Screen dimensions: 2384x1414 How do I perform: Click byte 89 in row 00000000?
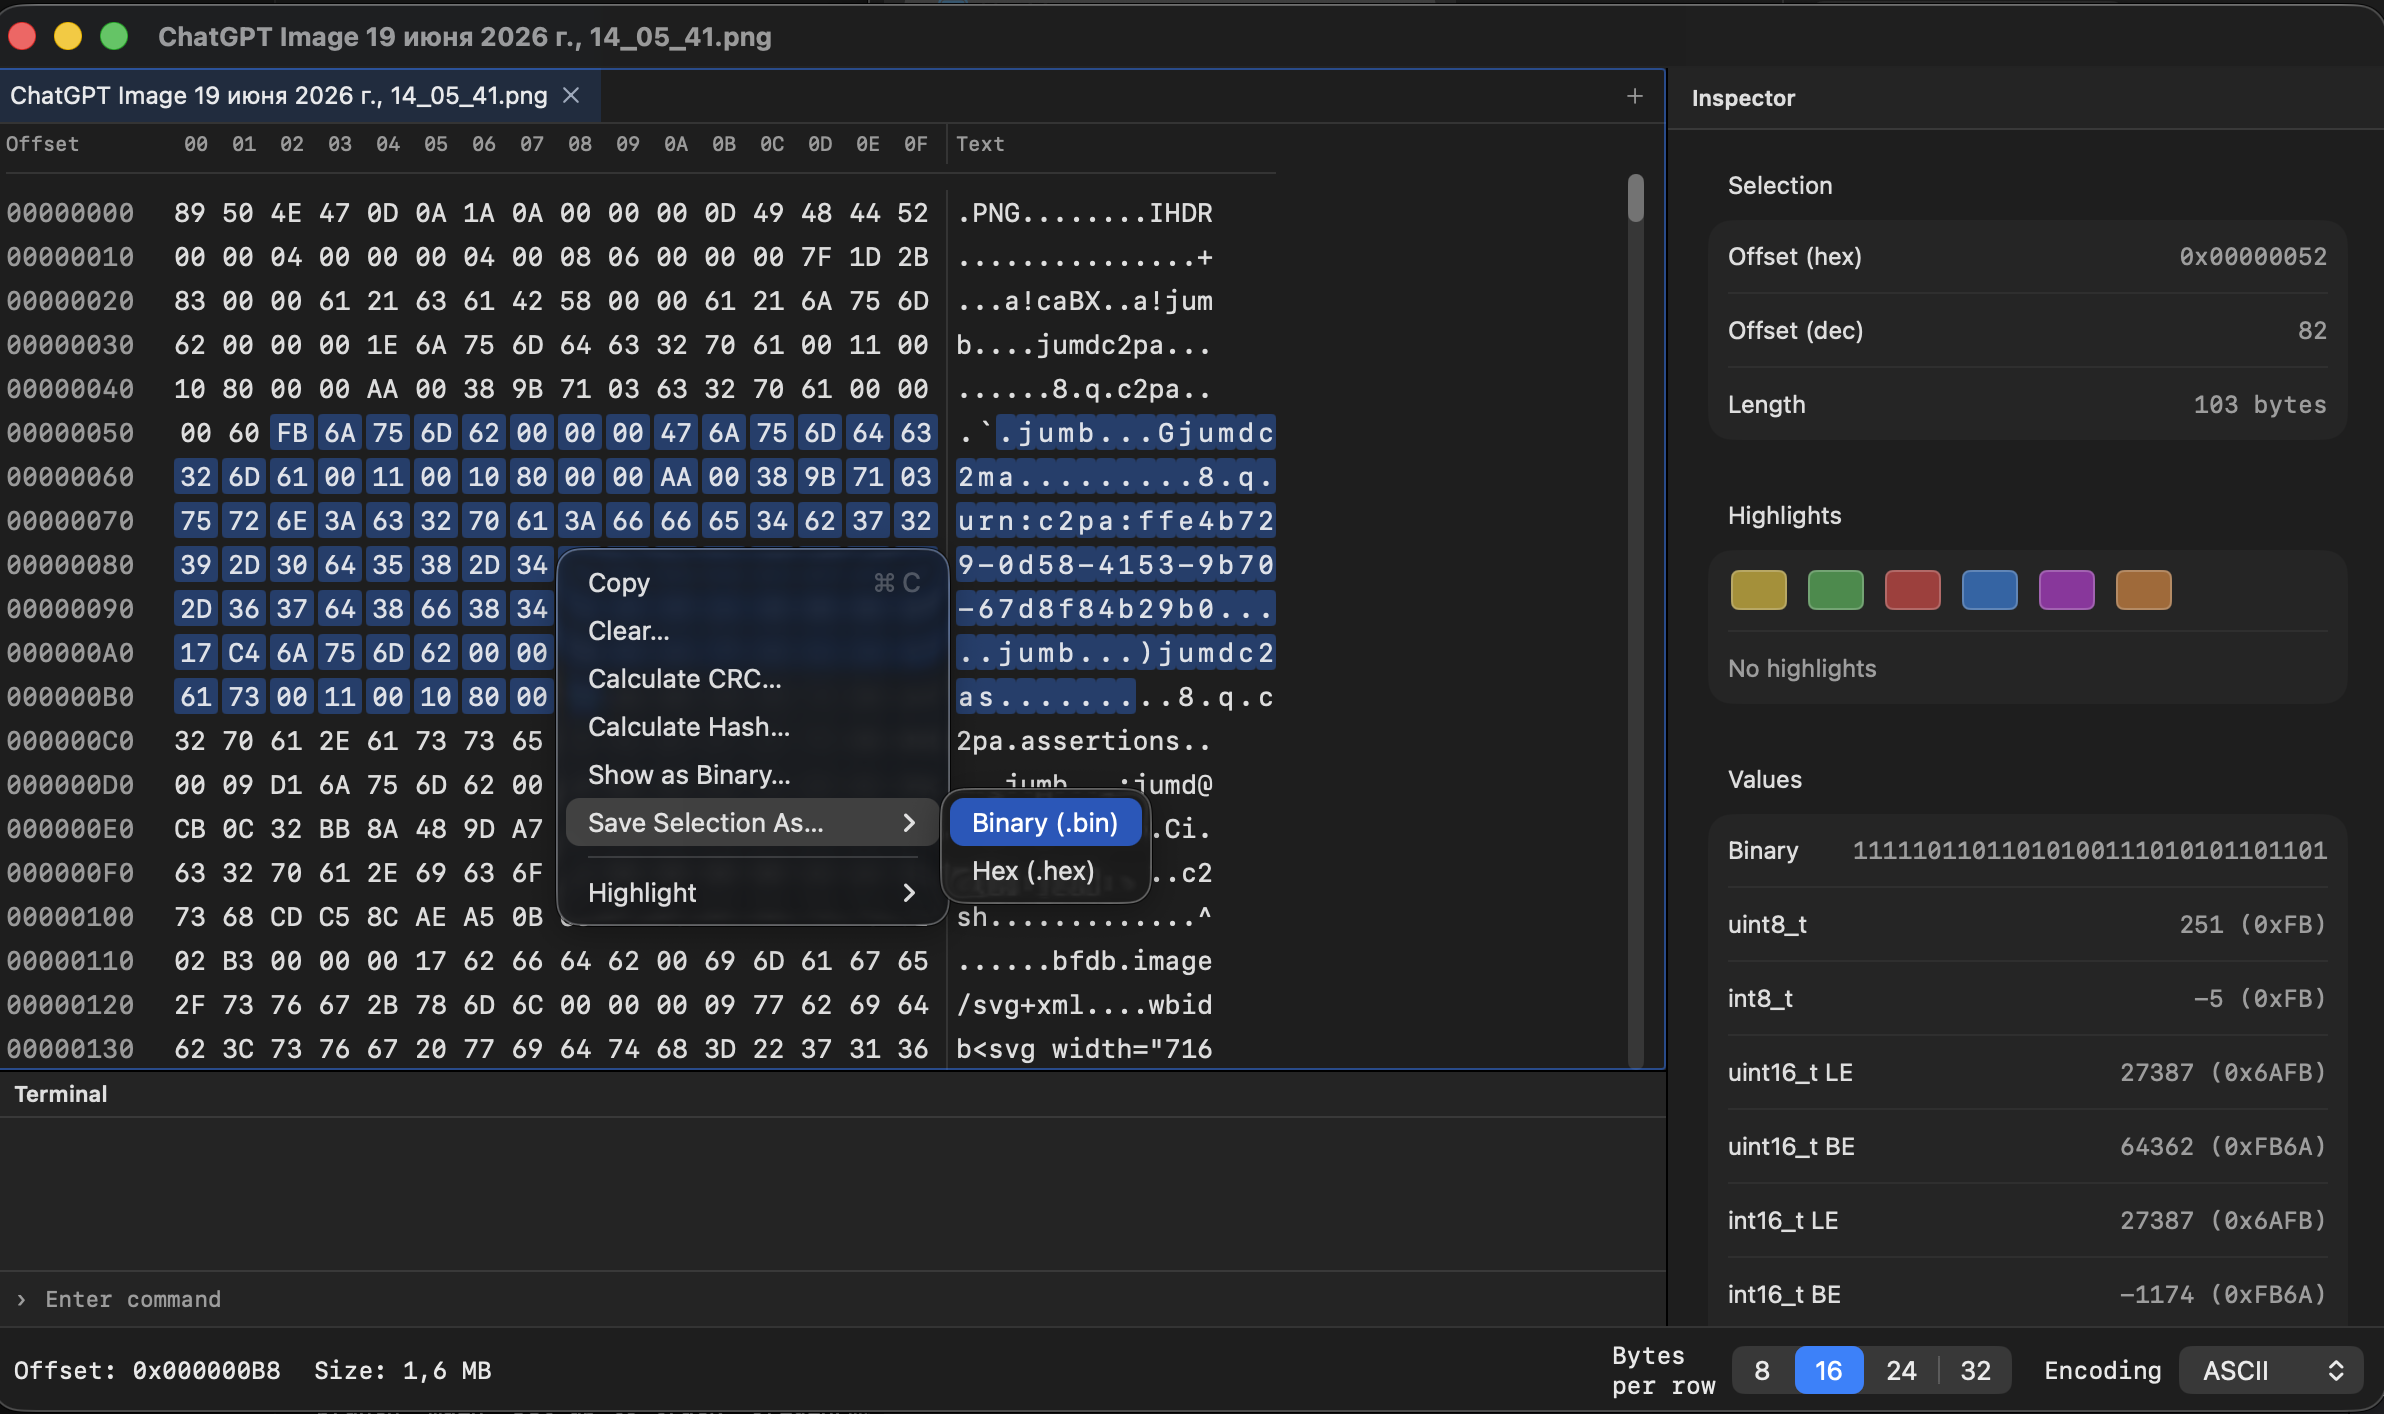click(x=190, y=213)
